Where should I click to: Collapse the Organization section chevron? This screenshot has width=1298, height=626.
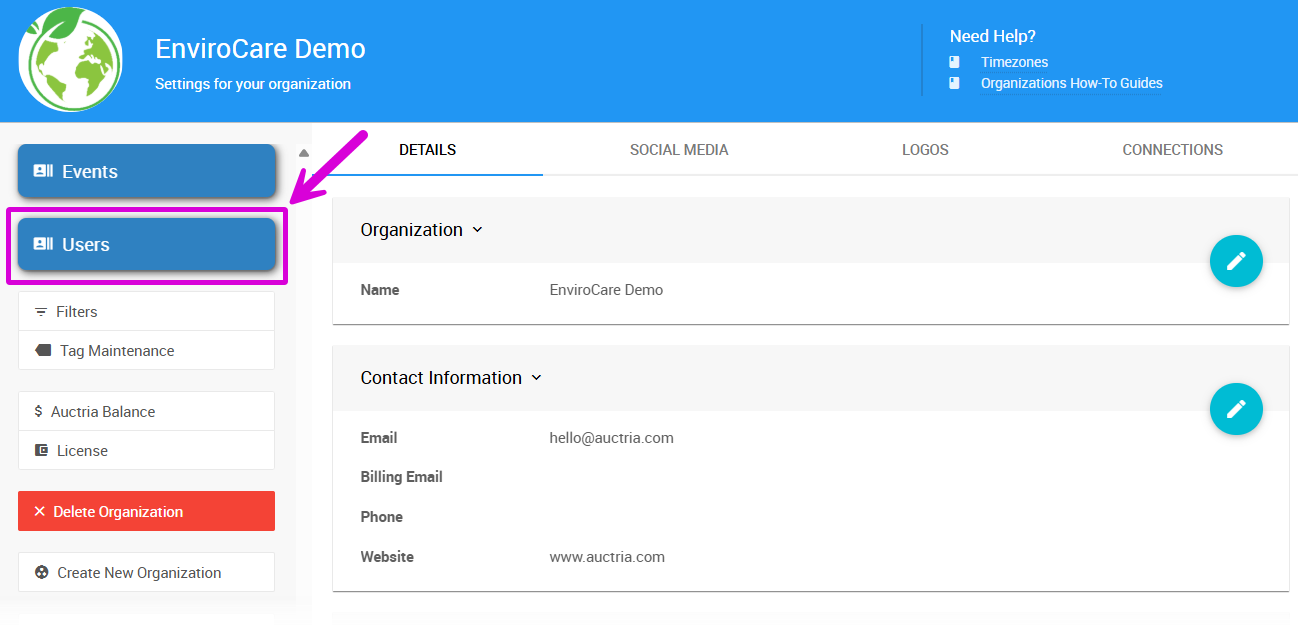[x=477, y=230]
